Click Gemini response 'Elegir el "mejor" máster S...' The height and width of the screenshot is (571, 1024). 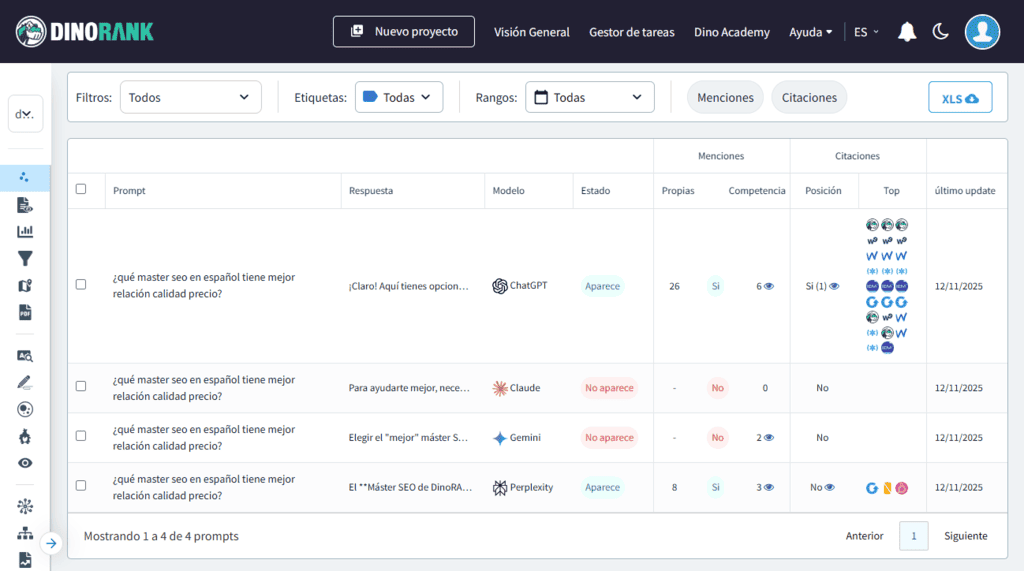[408, 438]
